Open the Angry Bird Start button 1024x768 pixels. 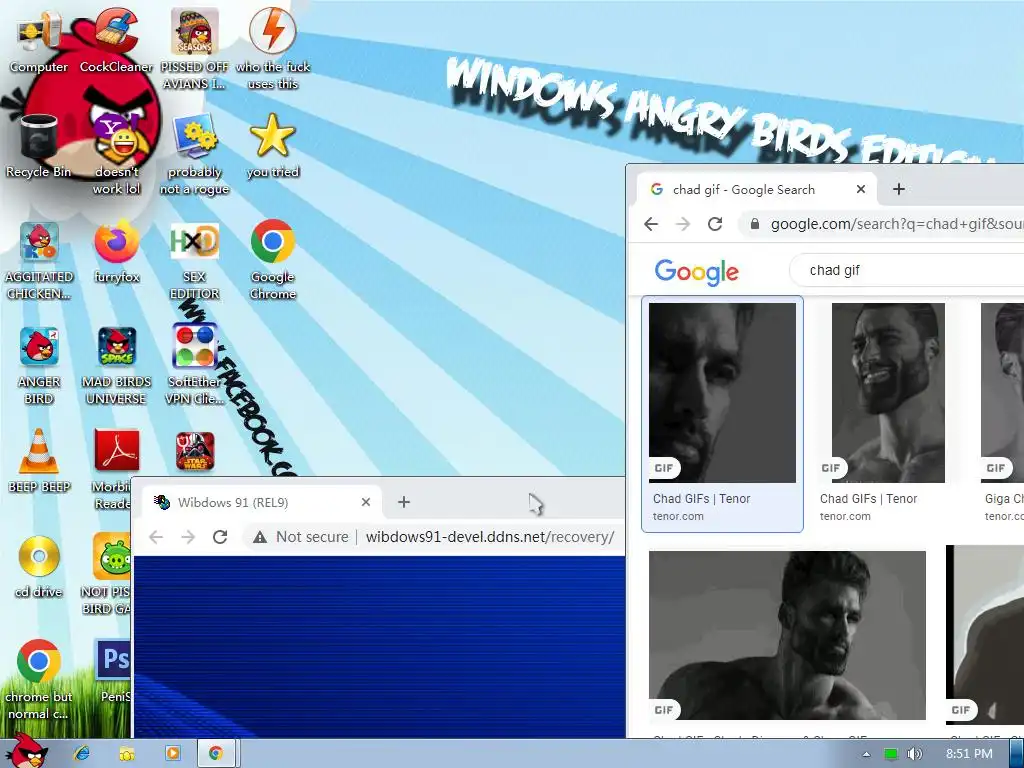coord(26,751)
